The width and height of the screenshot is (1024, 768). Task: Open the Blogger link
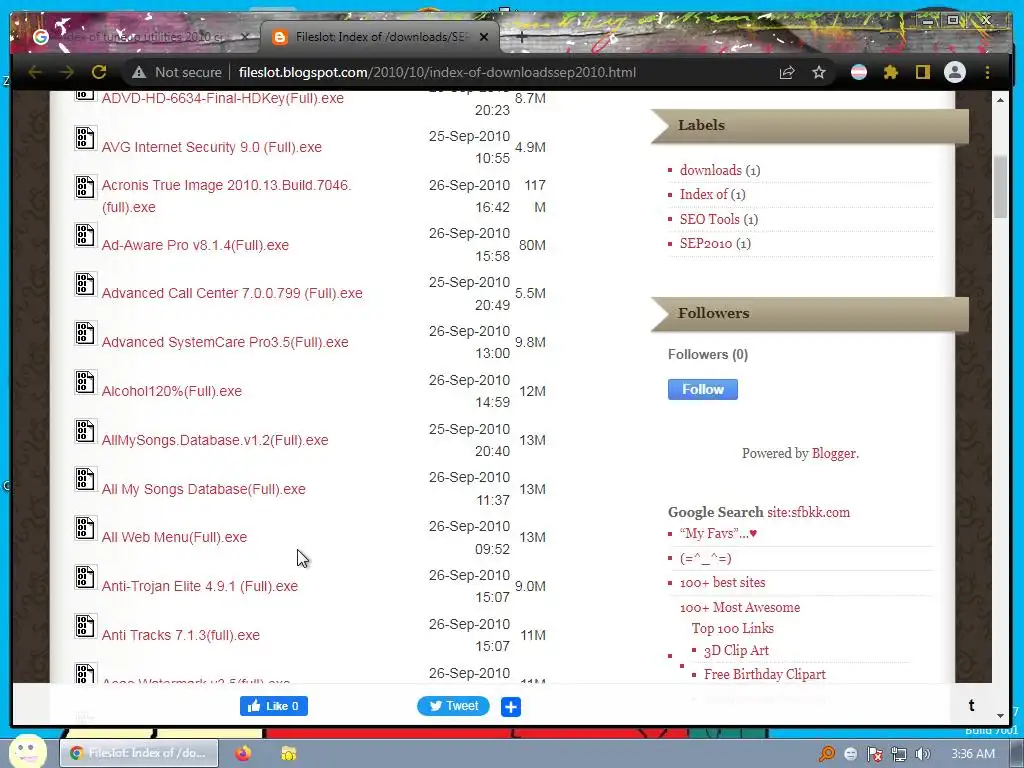coord(833,453)
